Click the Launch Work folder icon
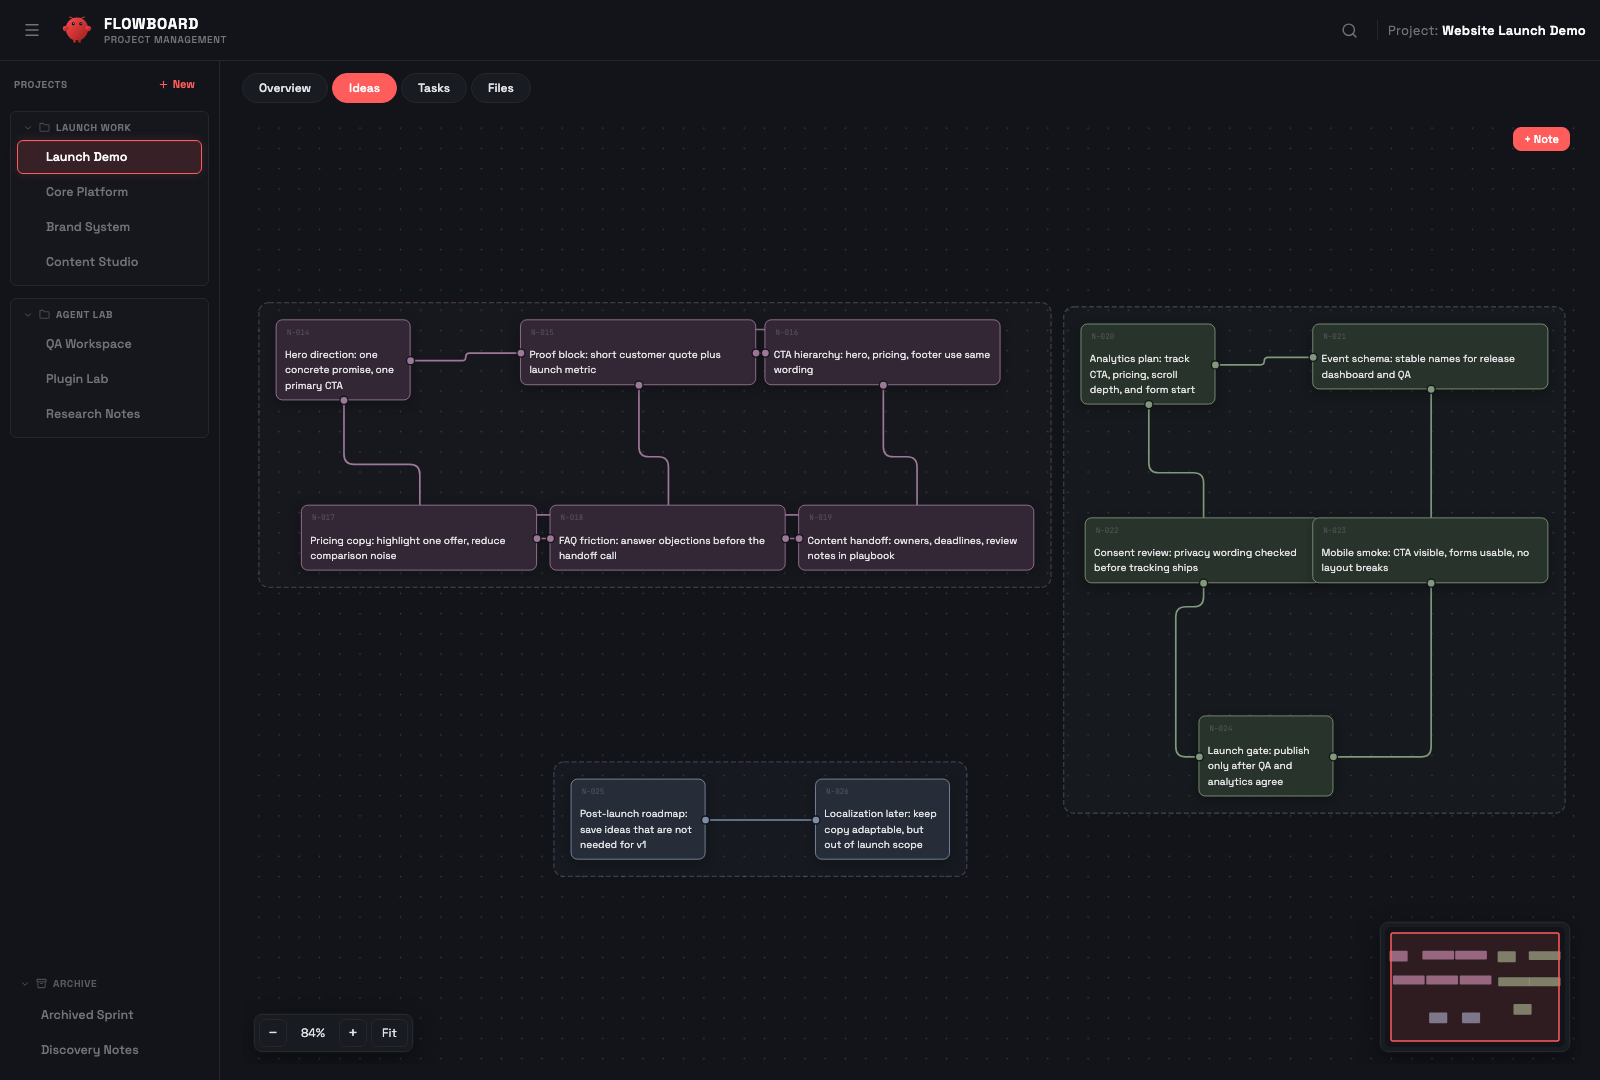The width and height of the screenshot is (1600, 1080). pyautogui.click(x=44, y=128)
